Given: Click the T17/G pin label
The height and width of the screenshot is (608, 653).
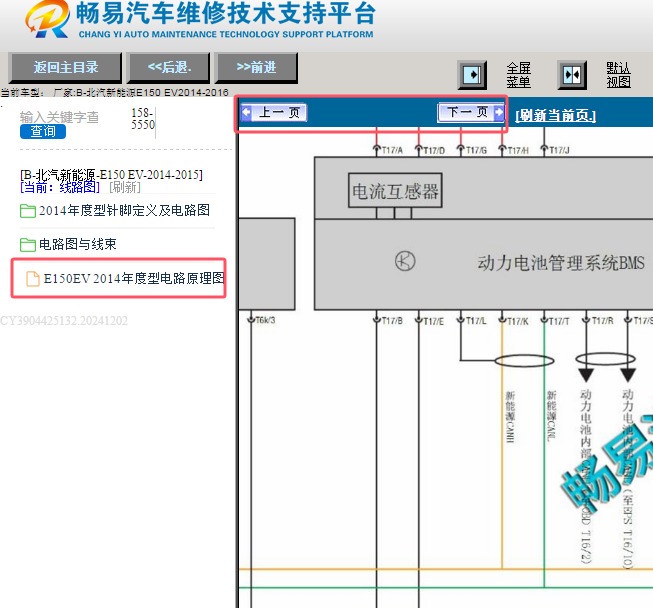Looking at the screenshot, I should tap(476, 150).
